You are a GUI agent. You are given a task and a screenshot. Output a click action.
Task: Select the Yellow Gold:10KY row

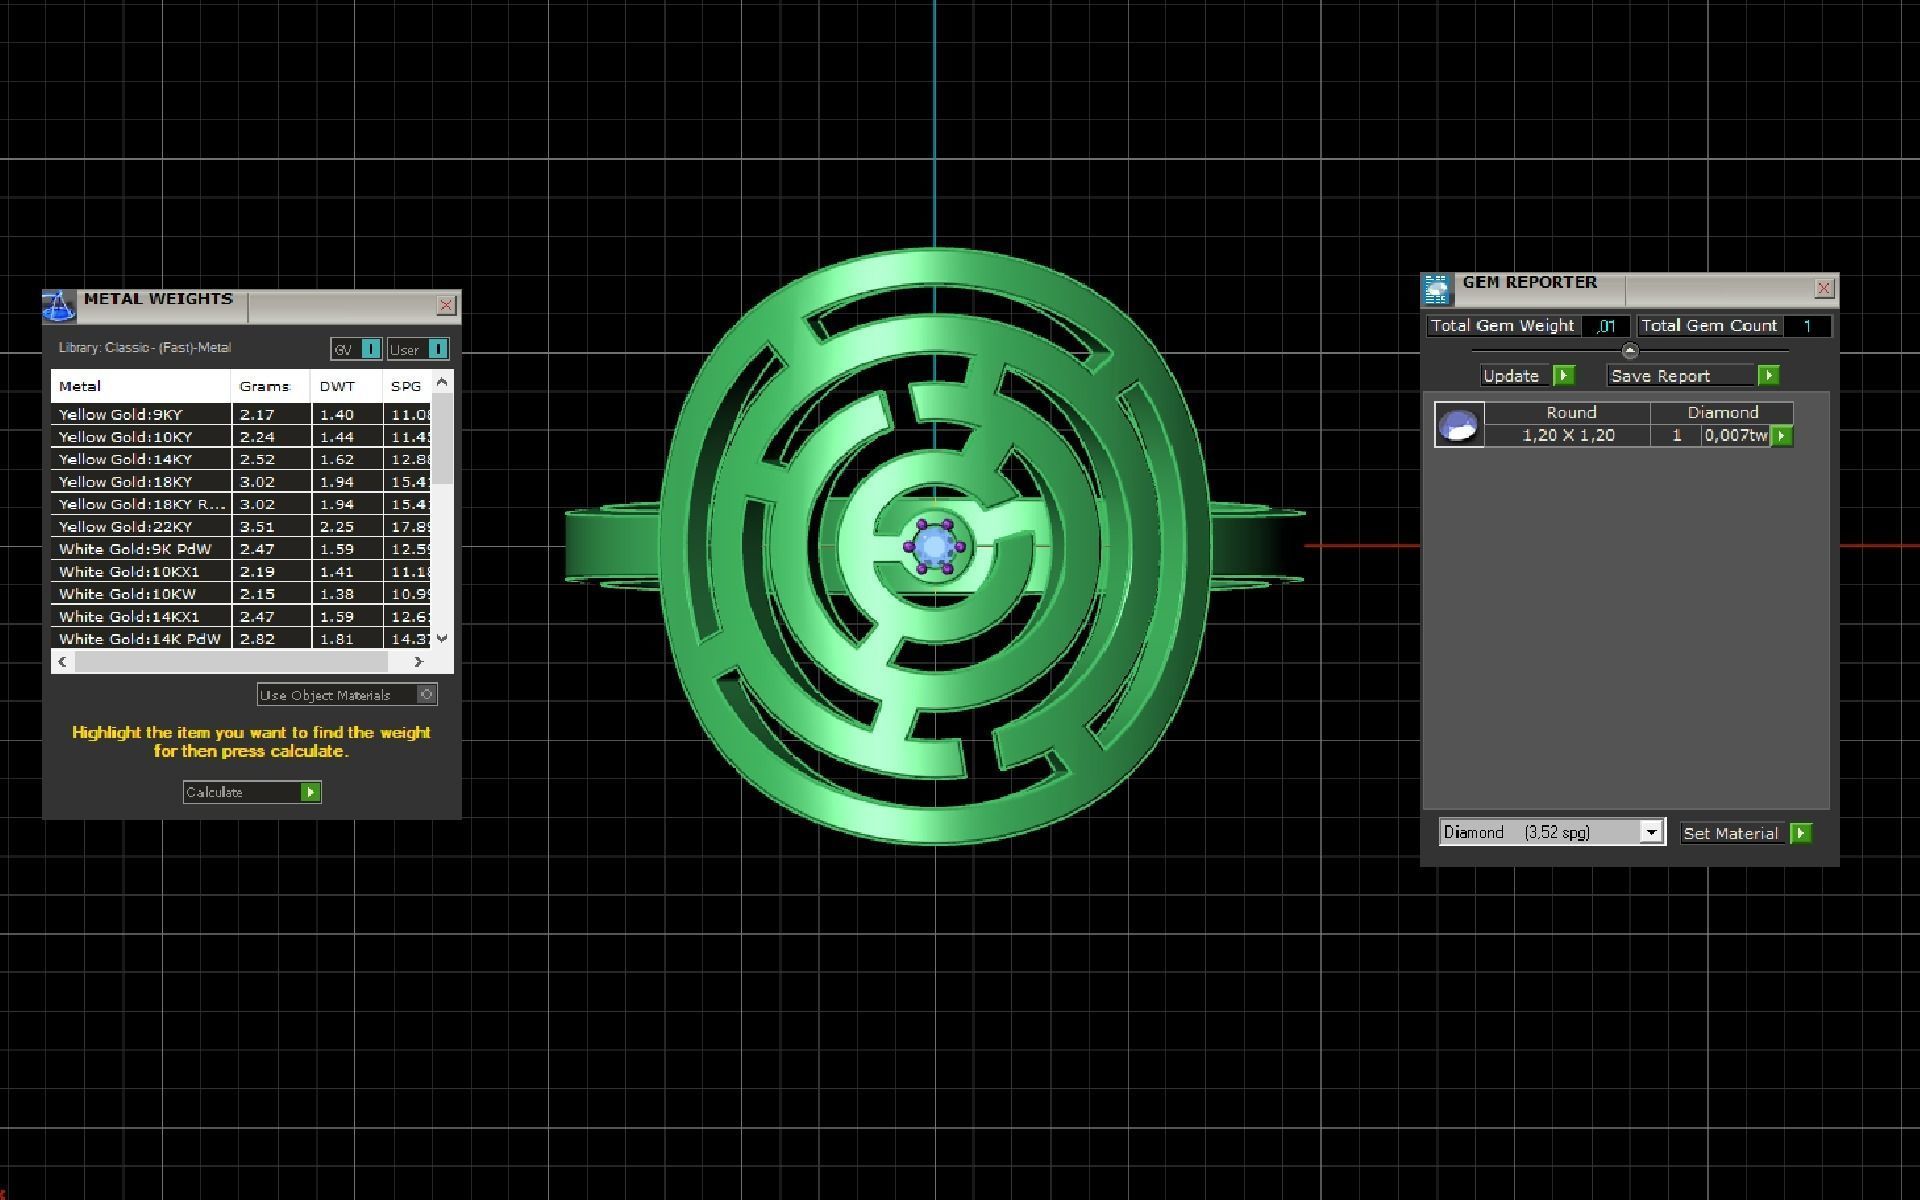tap(242, 437)
